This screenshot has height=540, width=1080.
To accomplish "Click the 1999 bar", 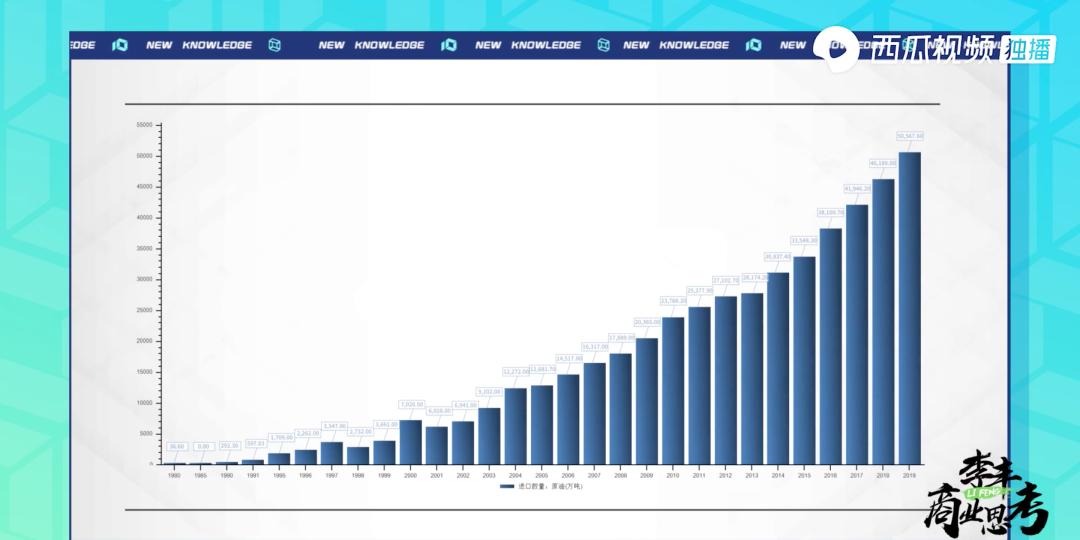I will click(x=384, y=453).
